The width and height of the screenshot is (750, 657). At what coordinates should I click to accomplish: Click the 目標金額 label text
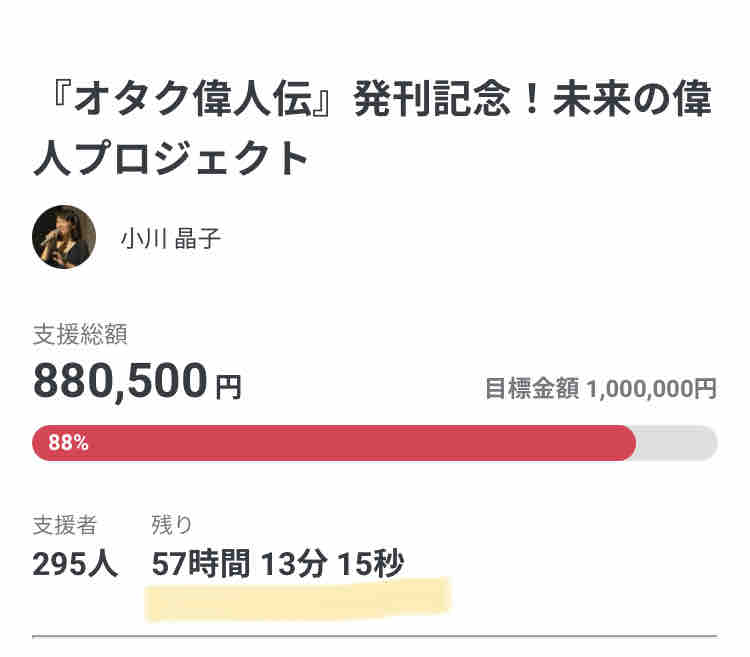point(532,388)
